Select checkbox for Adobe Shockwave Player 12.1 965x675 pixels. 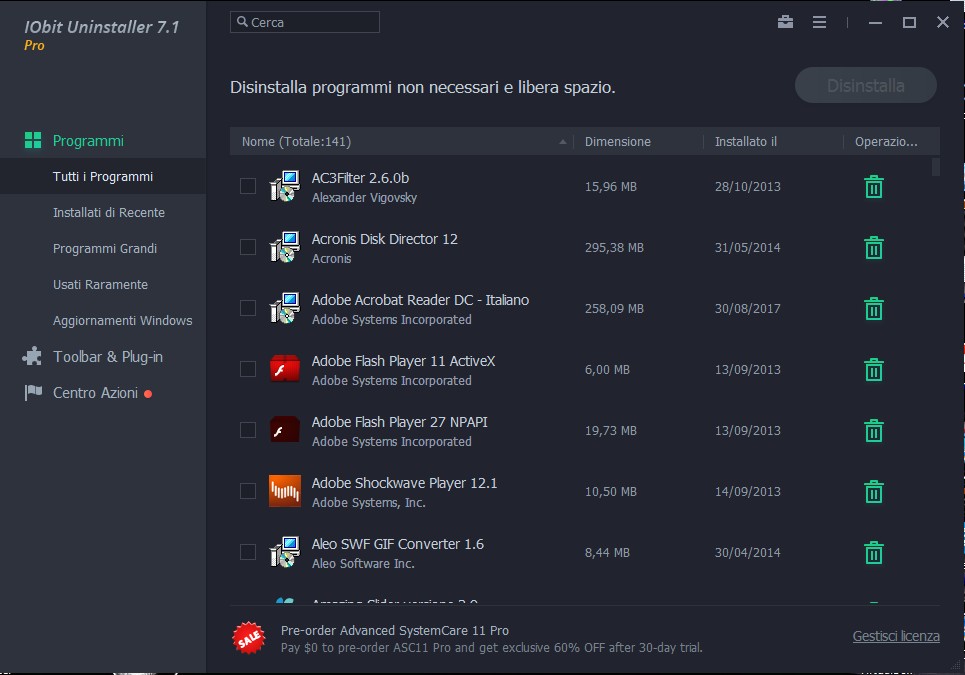[x=248, y=490]
